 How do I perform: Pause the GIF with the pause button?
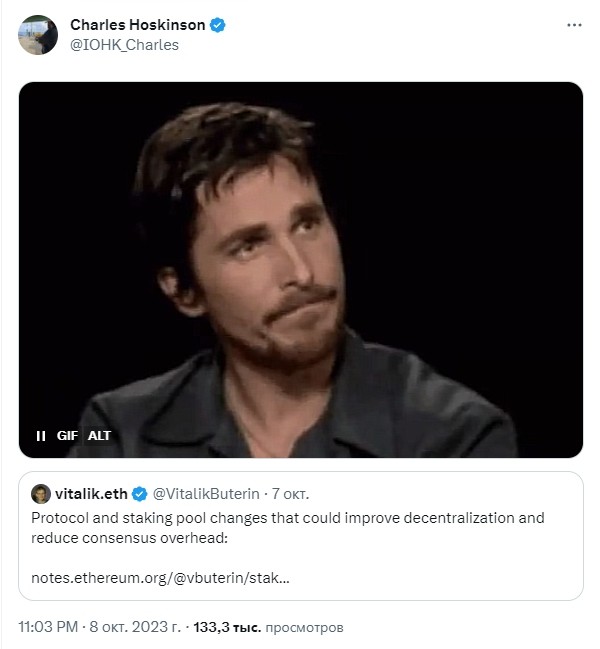point(41,436)
